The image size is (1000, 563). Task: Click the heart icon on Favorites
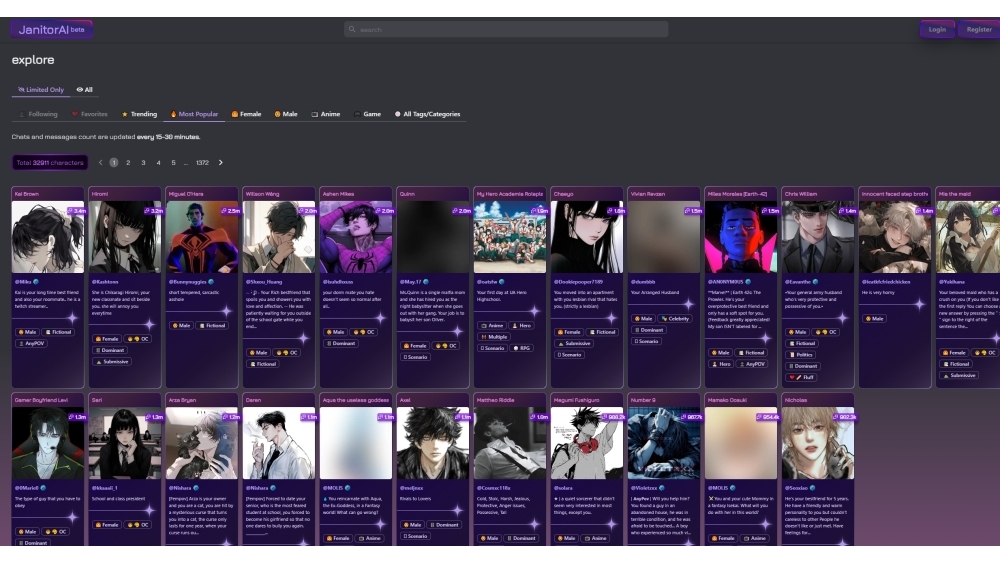(74, 114)
